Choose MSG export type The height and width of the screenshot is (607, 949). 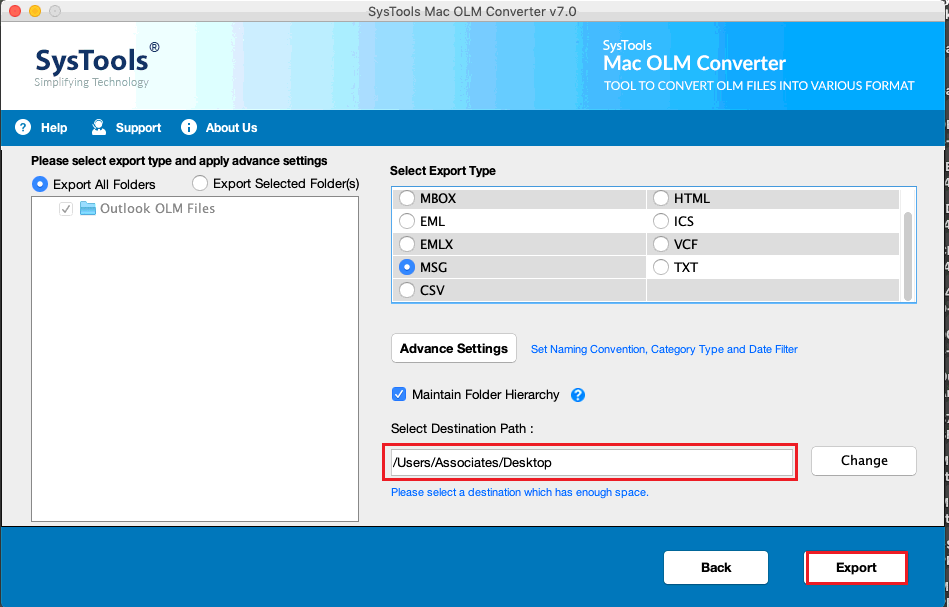coord(407,267)
